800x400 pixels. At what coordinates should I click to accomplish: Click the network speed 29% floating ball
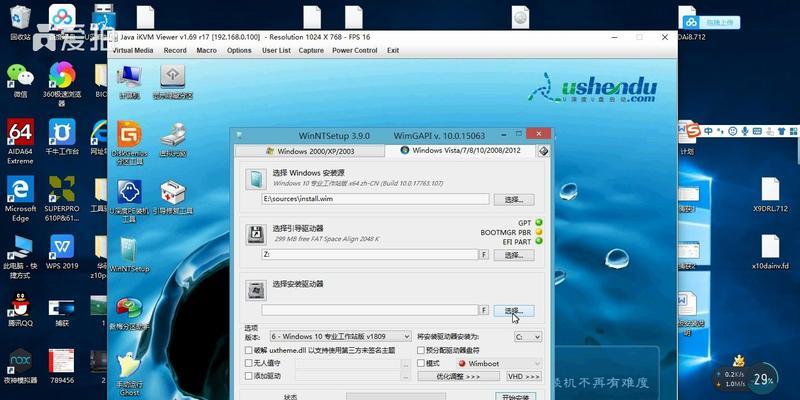763,378
